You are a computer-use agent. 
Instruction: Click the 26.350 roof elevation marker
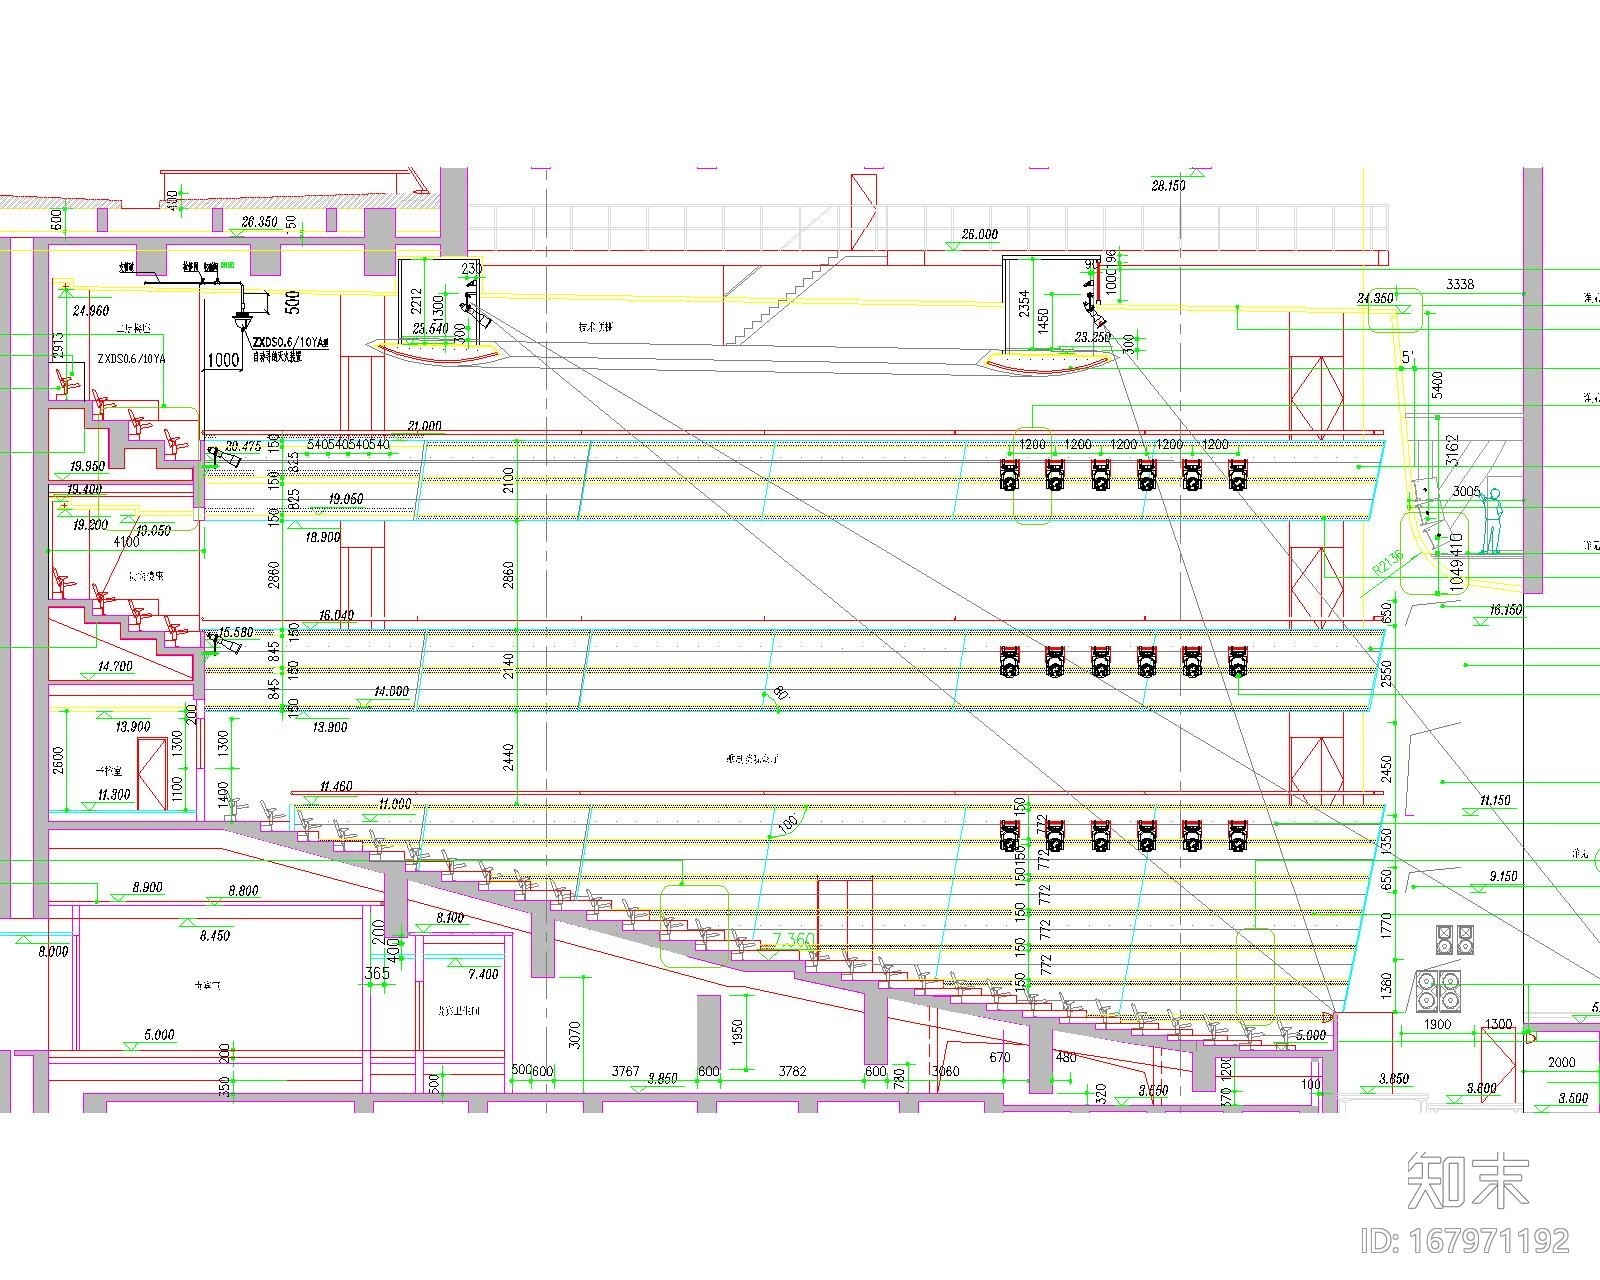(259, 221)
